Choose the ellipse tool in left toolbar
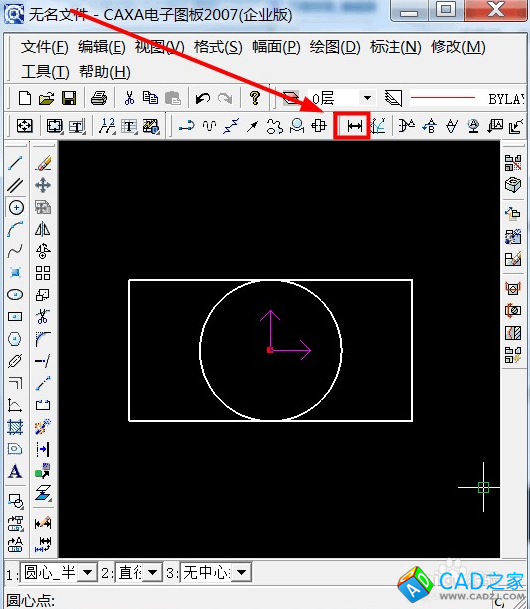Screen dimensions: 530x609 (x=15, y=295)
